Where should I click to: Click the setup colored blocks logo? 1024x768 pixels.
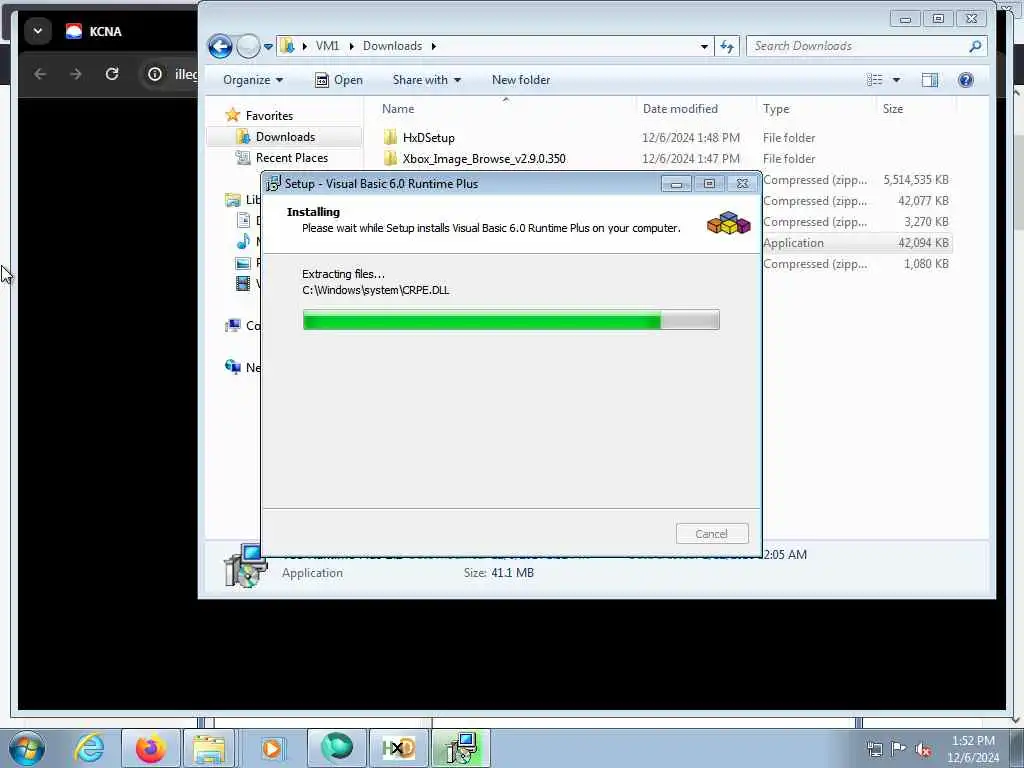(729, 222)
